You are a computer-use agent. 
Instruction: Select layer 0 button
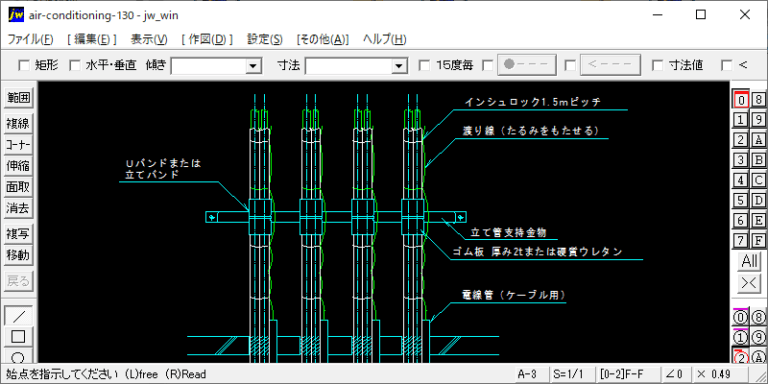(x=741, y=99)
